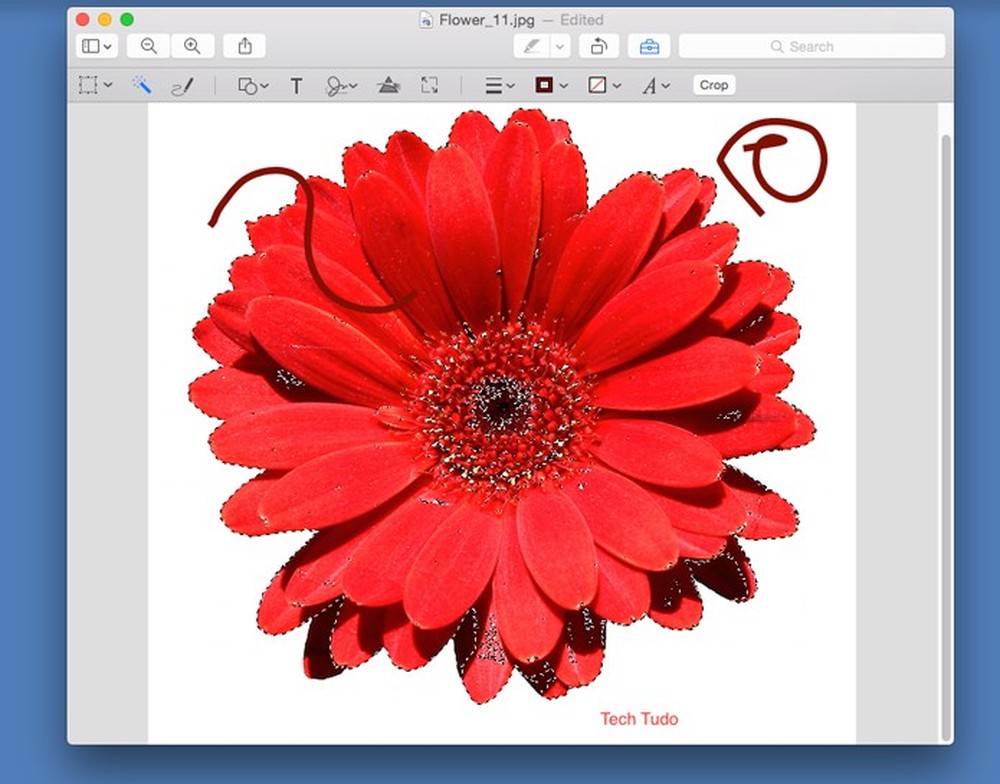
Task: Open the Shape Style line thickness dropdown
Action: (497, 85)
